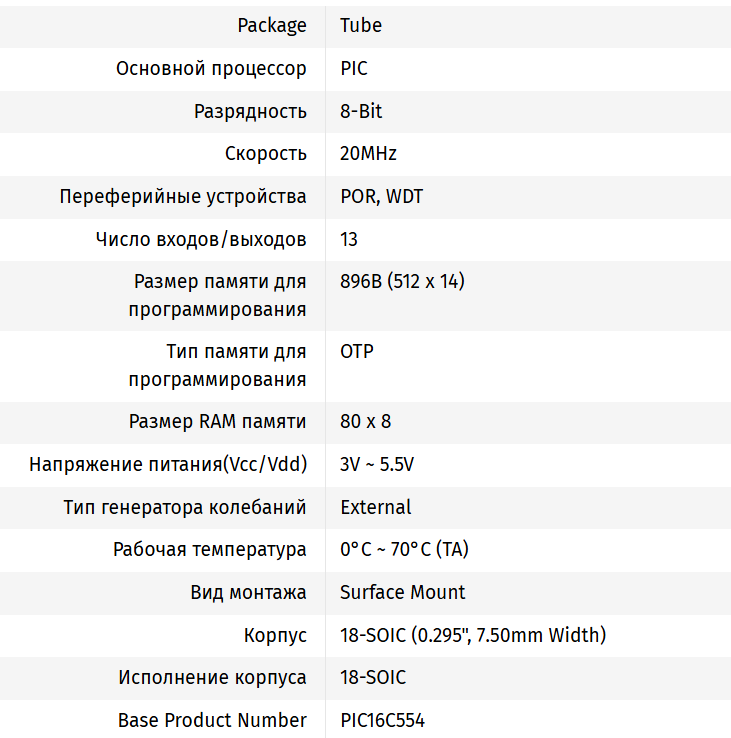Click the "Переферийные устройства" label

183,196
